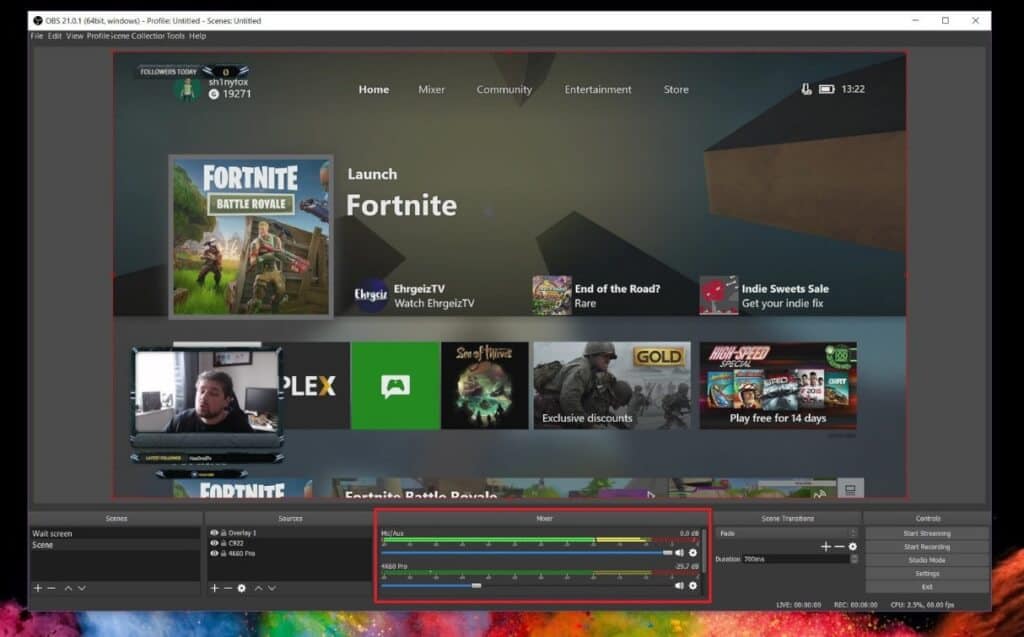1024x637 pixels.
Task: Click the Community tab in the preview
Action: [x=504, y=90]
